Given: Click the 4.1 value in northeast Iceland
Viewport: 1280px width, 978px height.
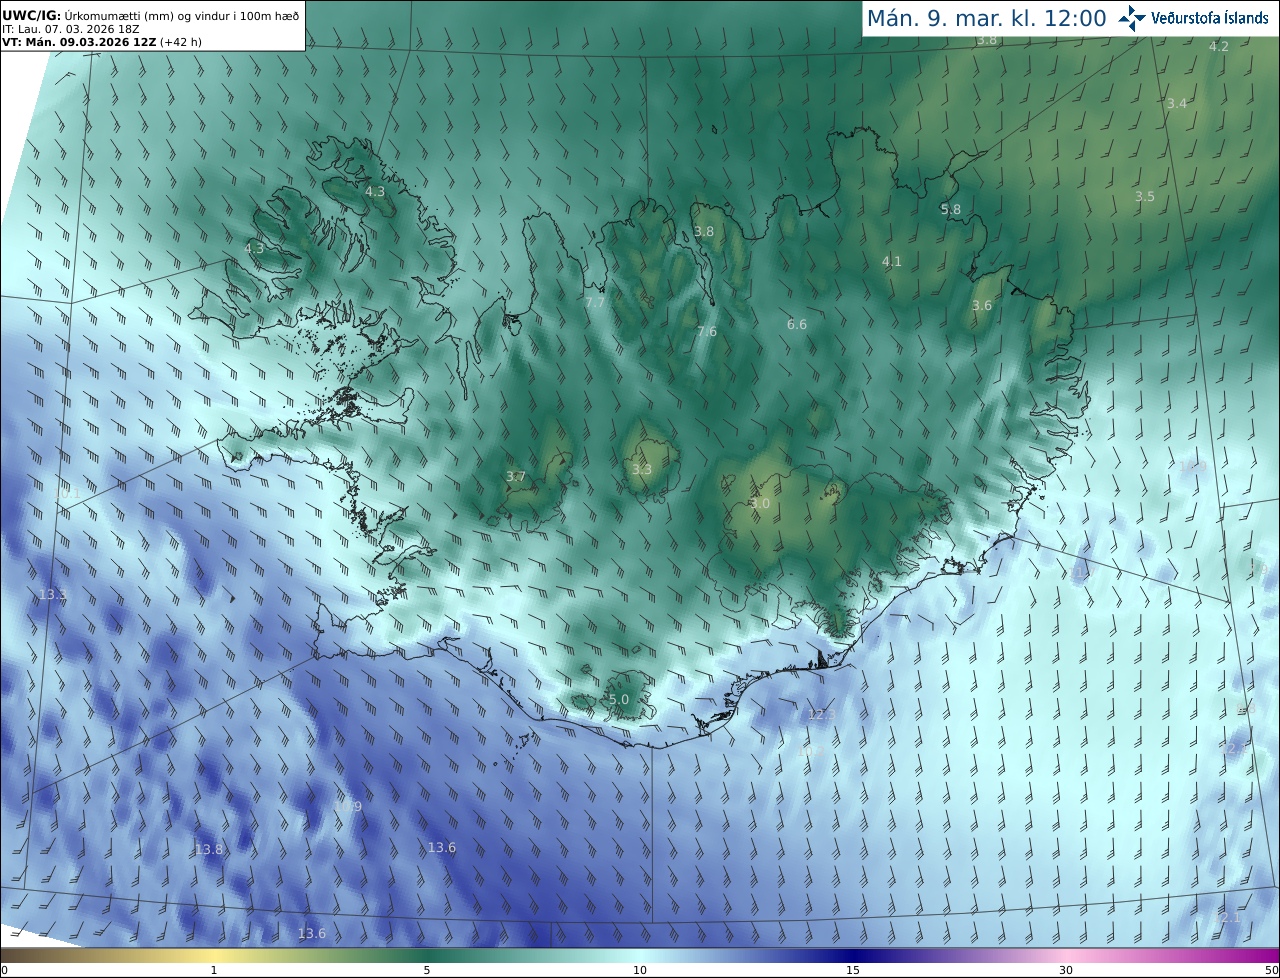Looking at the screenshot, I should pyautogui.click(x=891, y=262).
